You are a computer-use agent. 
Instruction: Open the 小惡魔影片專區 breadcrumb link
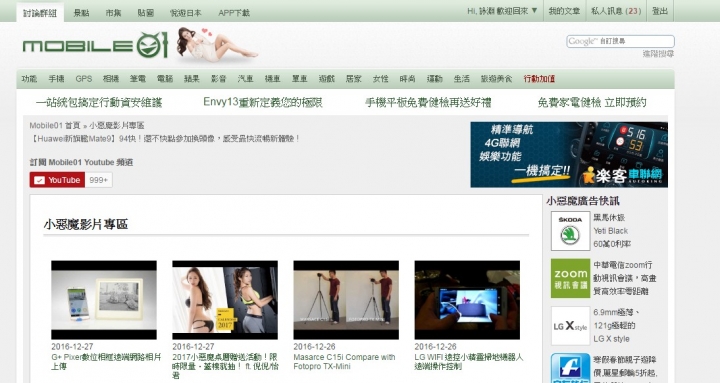click(117, 125)
